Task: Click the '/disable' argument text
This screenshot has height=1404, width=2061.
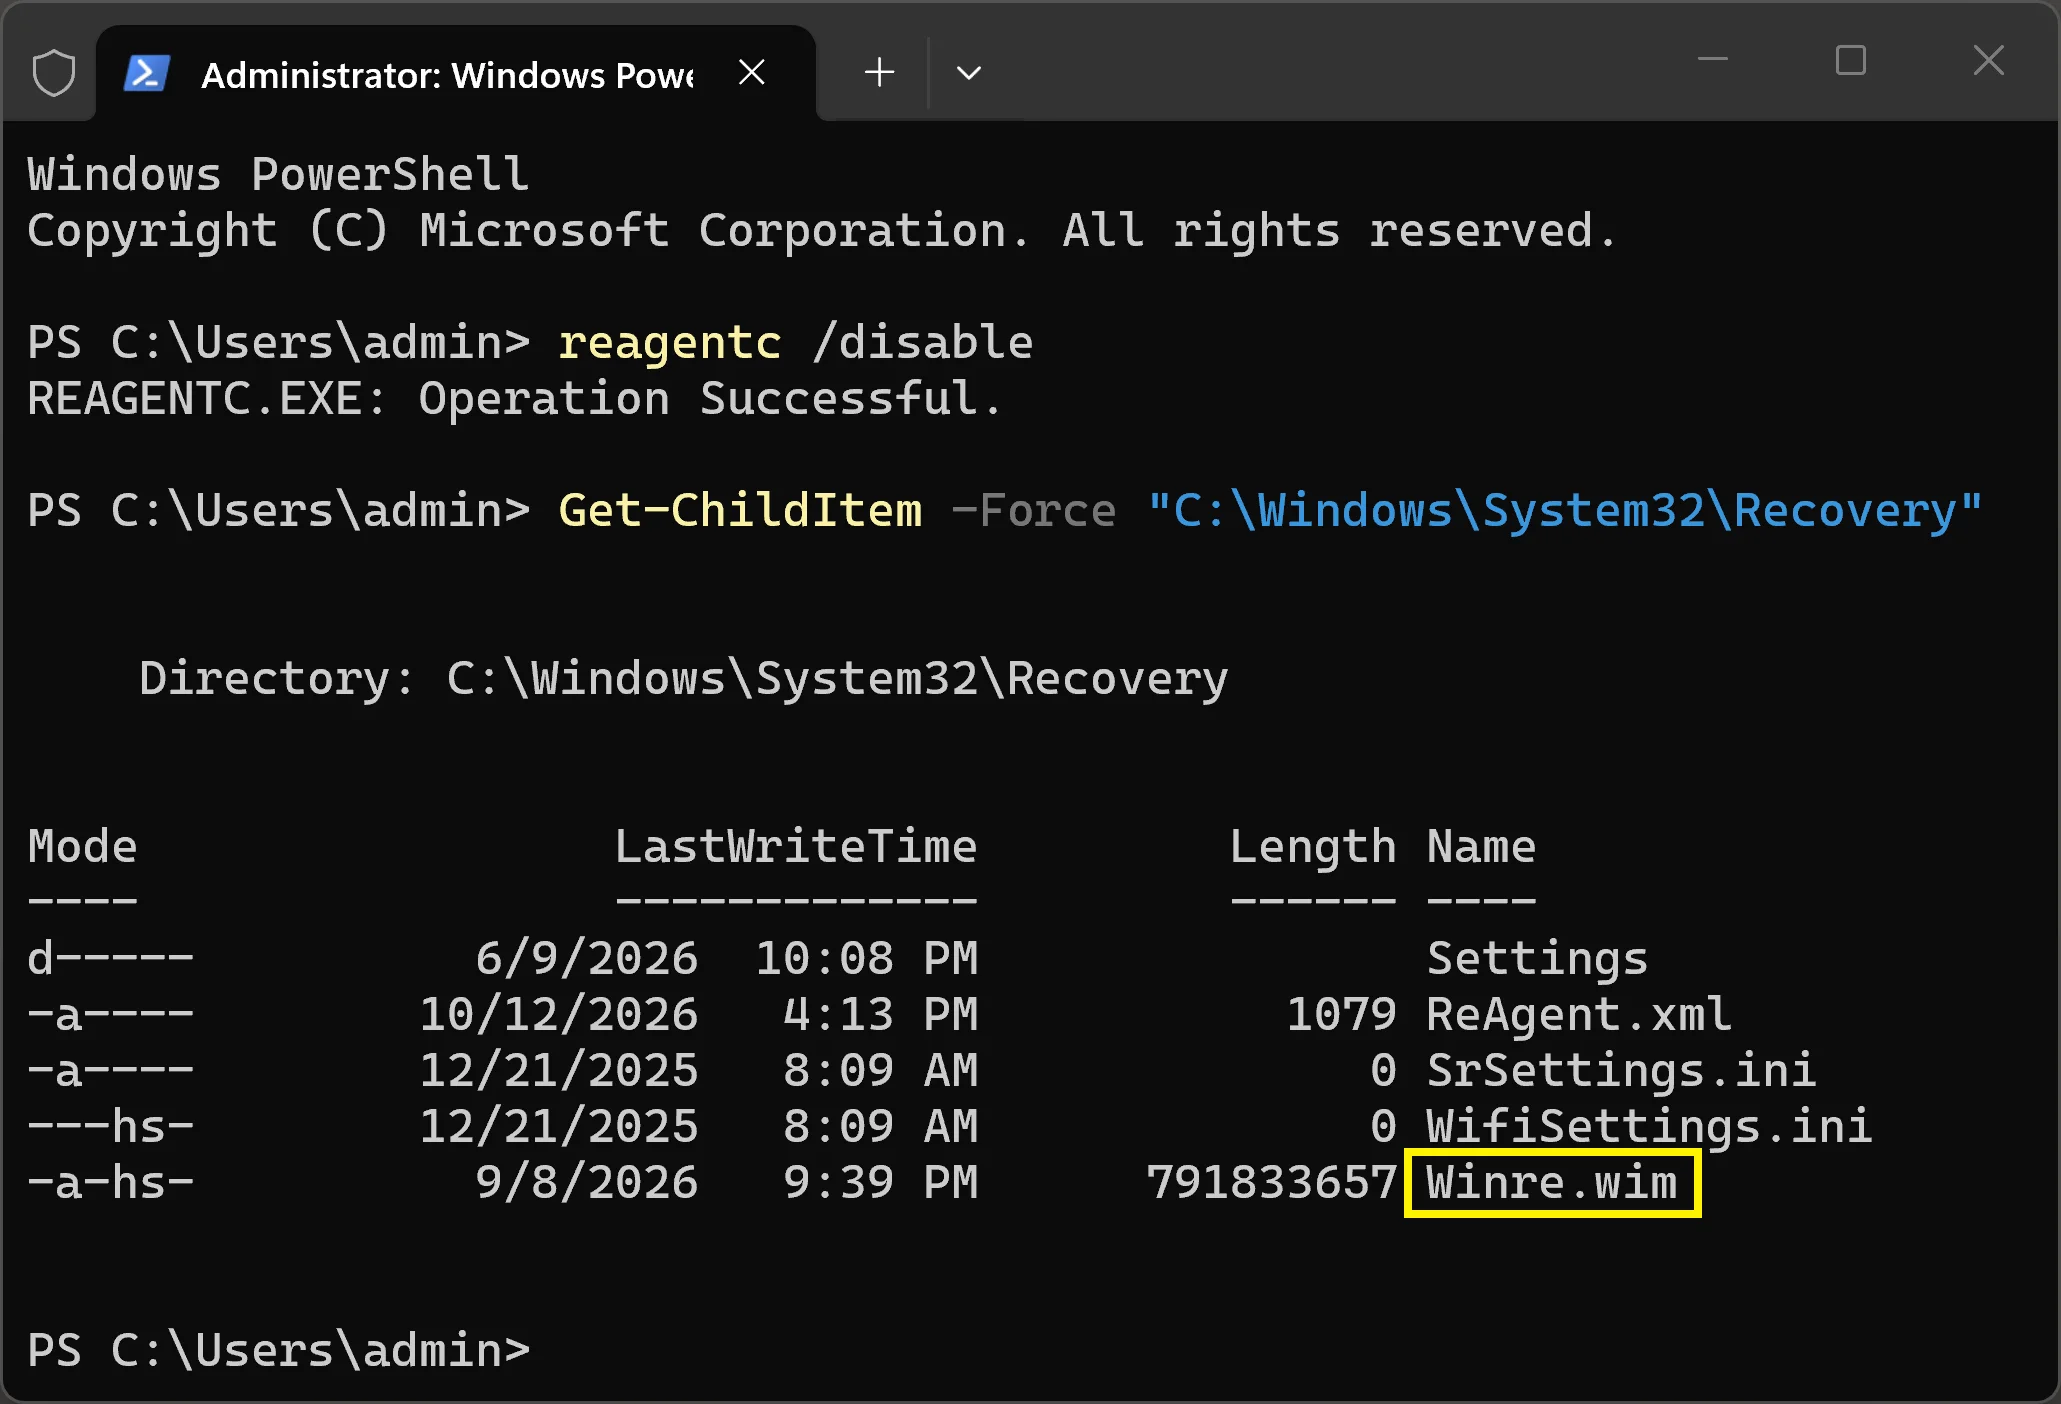Action: tap(922, 343)
